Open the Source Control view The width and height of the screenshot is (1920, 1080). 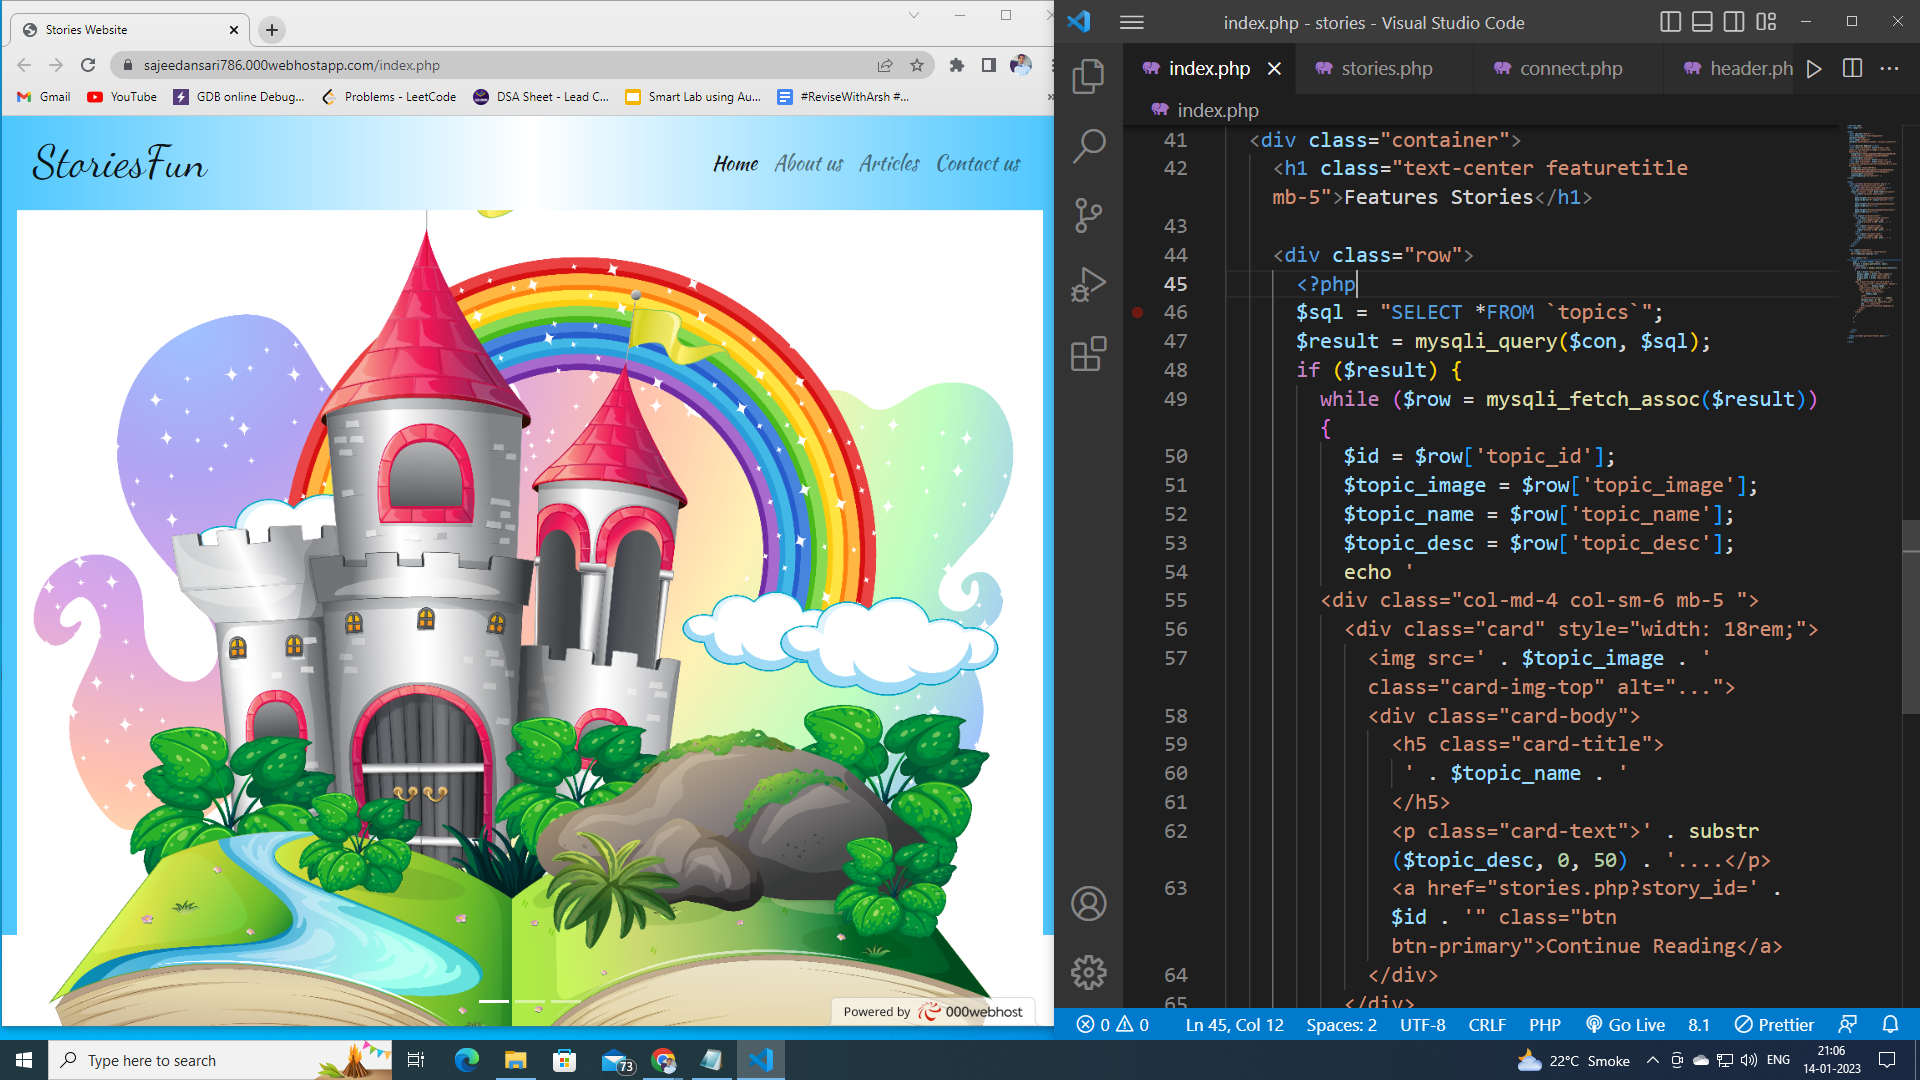click(x=1087, y=213)
